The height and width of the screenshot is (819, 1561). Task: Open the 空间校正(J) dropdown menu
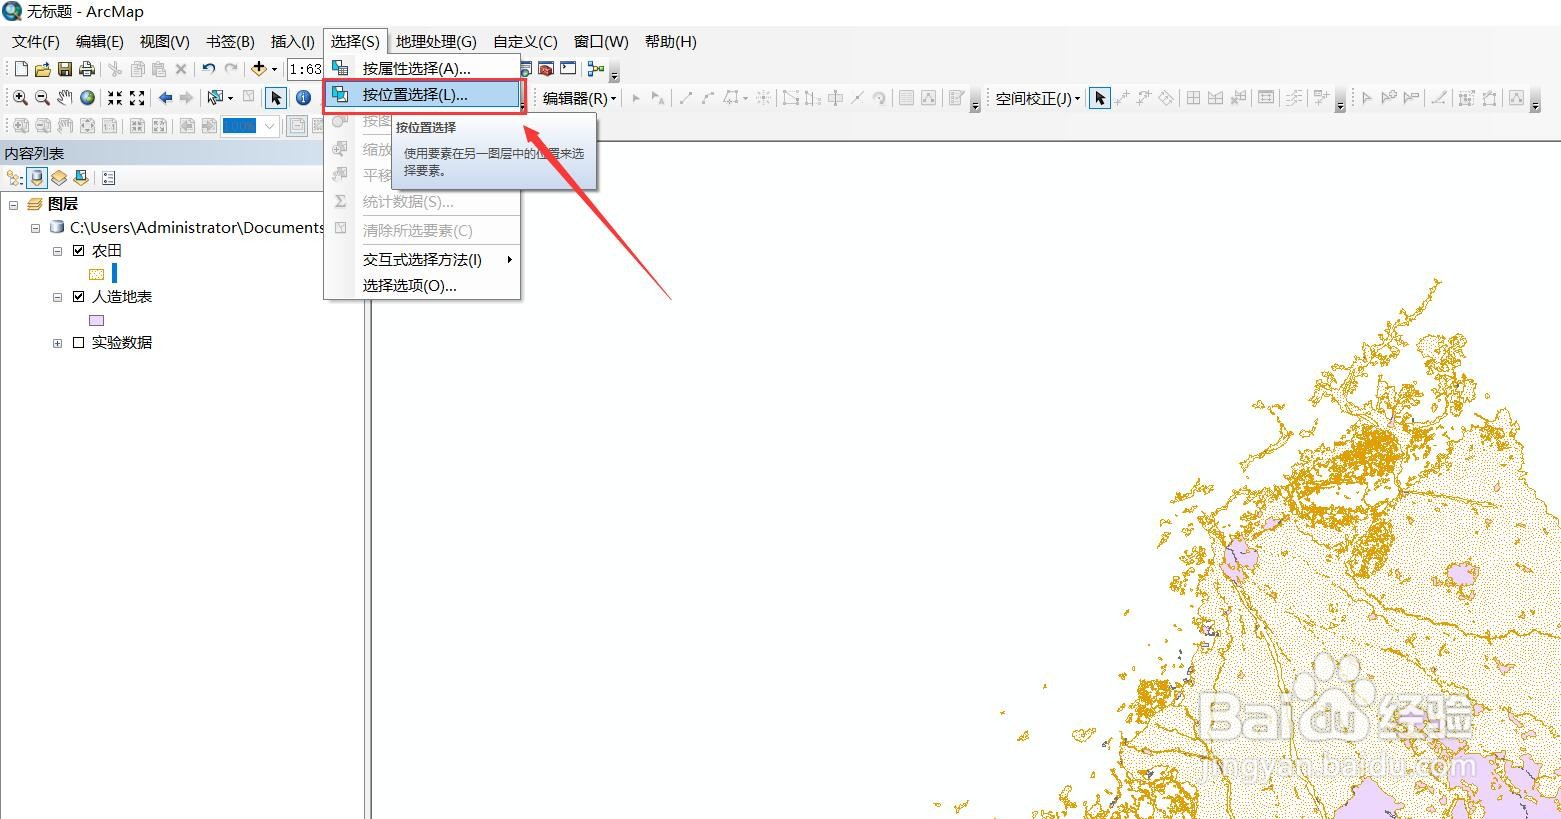(x=1038, y=98)
